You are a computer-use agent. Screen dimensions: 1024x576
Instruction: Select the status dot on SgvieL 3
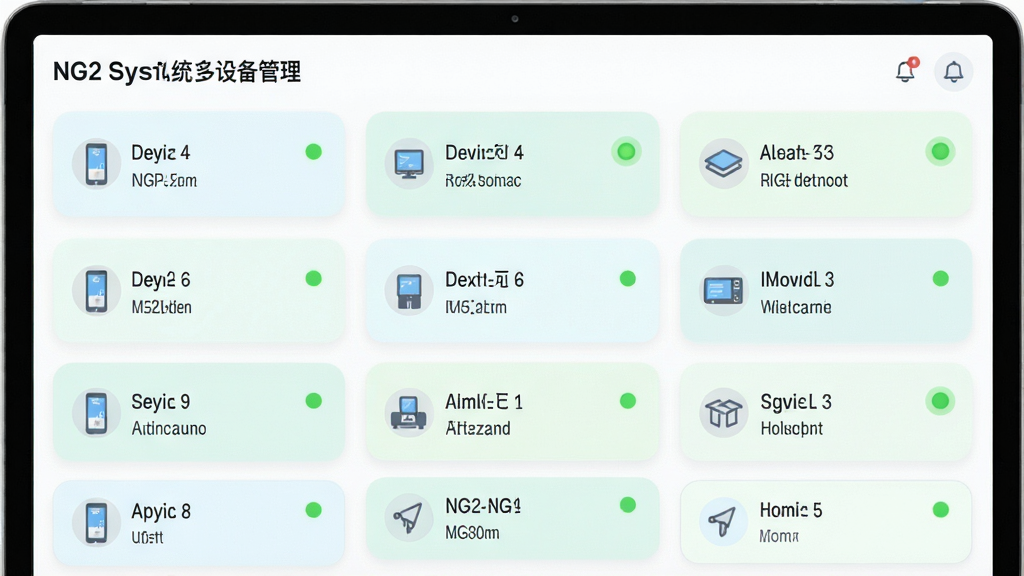(x=940, y=400)
